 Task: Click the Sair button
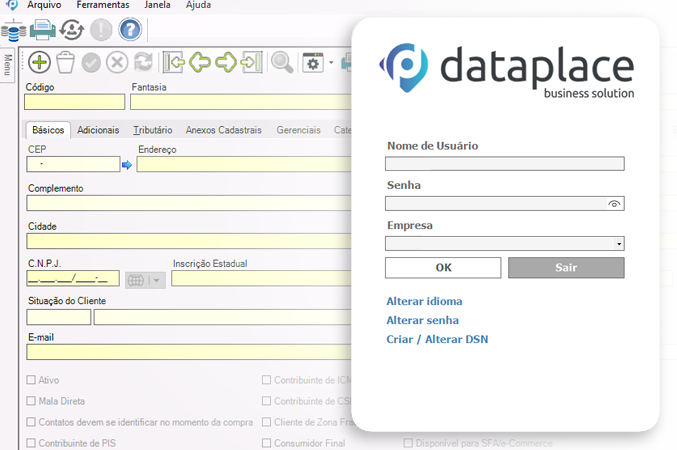tap(566, 268)
